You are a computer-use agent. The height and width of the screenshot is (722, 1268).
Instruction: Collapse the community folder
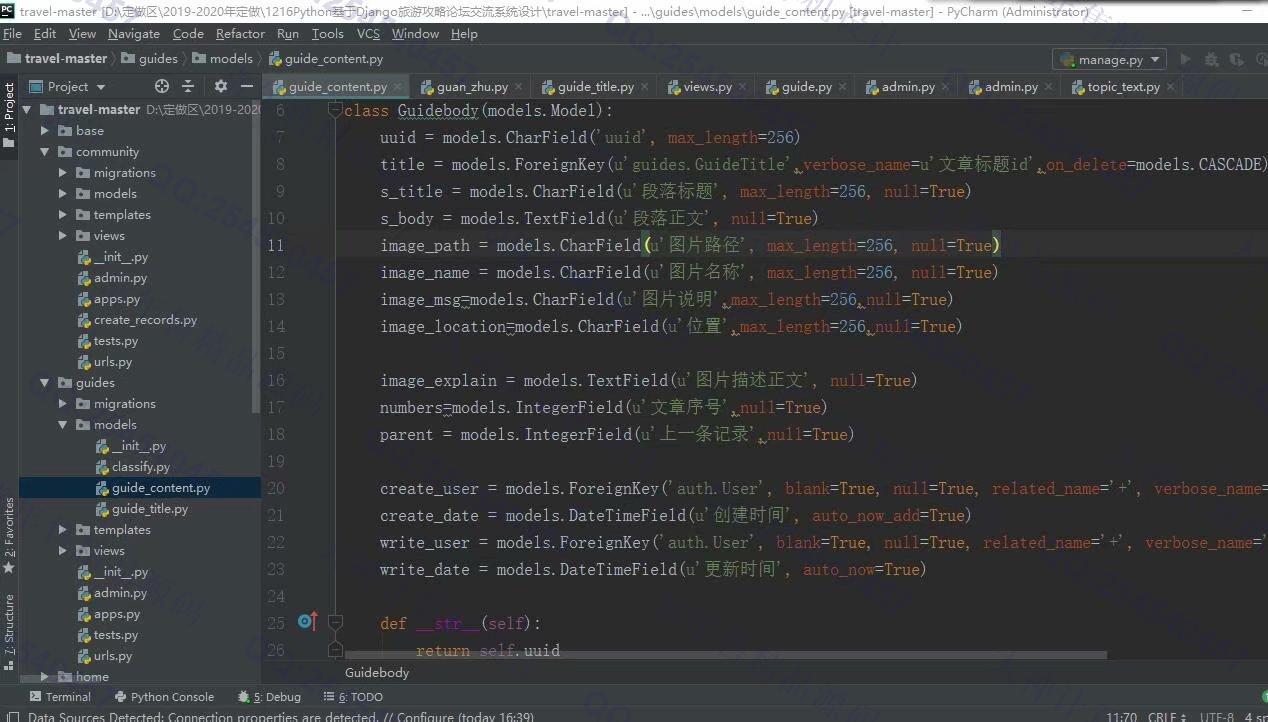(45, 152)
